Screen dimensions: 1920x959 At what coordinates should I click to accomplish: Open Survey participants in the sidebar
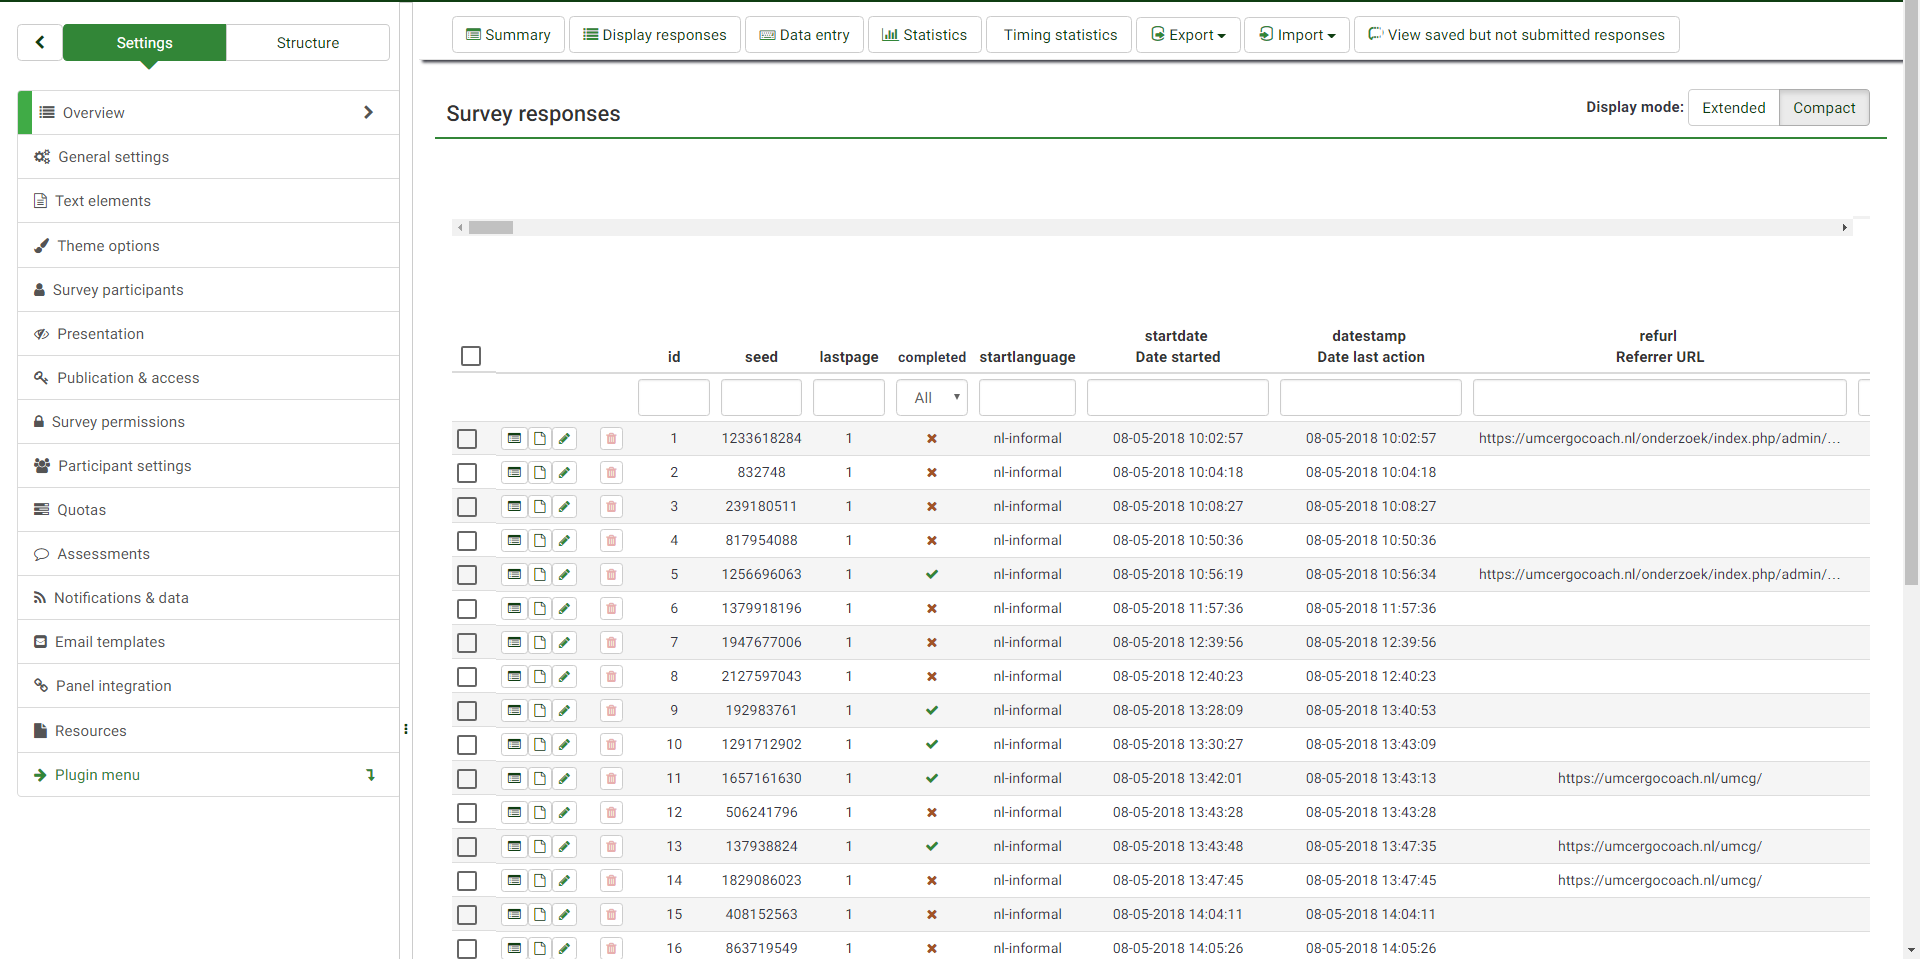click(x=118, y=290)
